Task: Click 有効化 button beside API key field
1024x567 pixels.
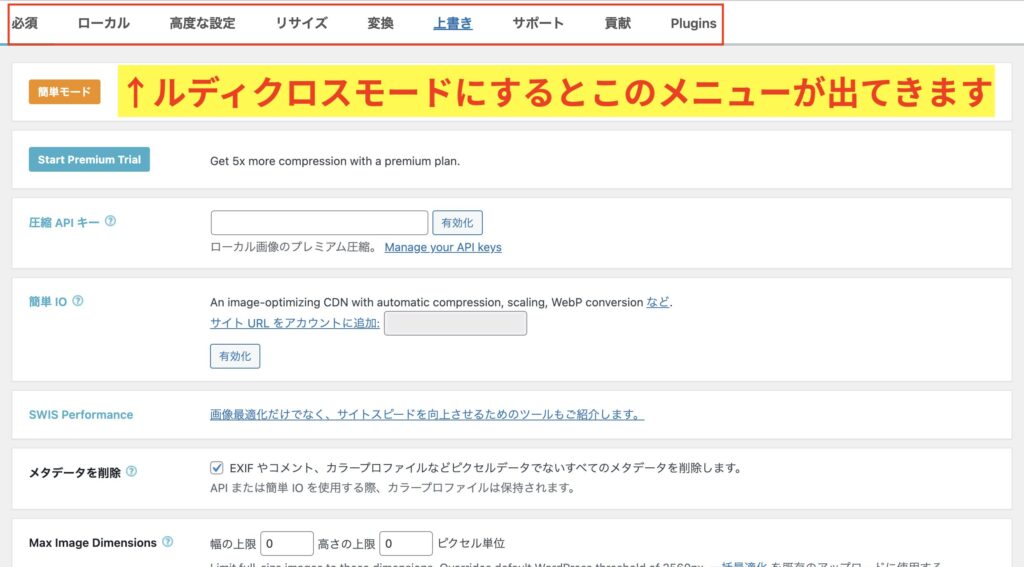Action: (457, 223)
